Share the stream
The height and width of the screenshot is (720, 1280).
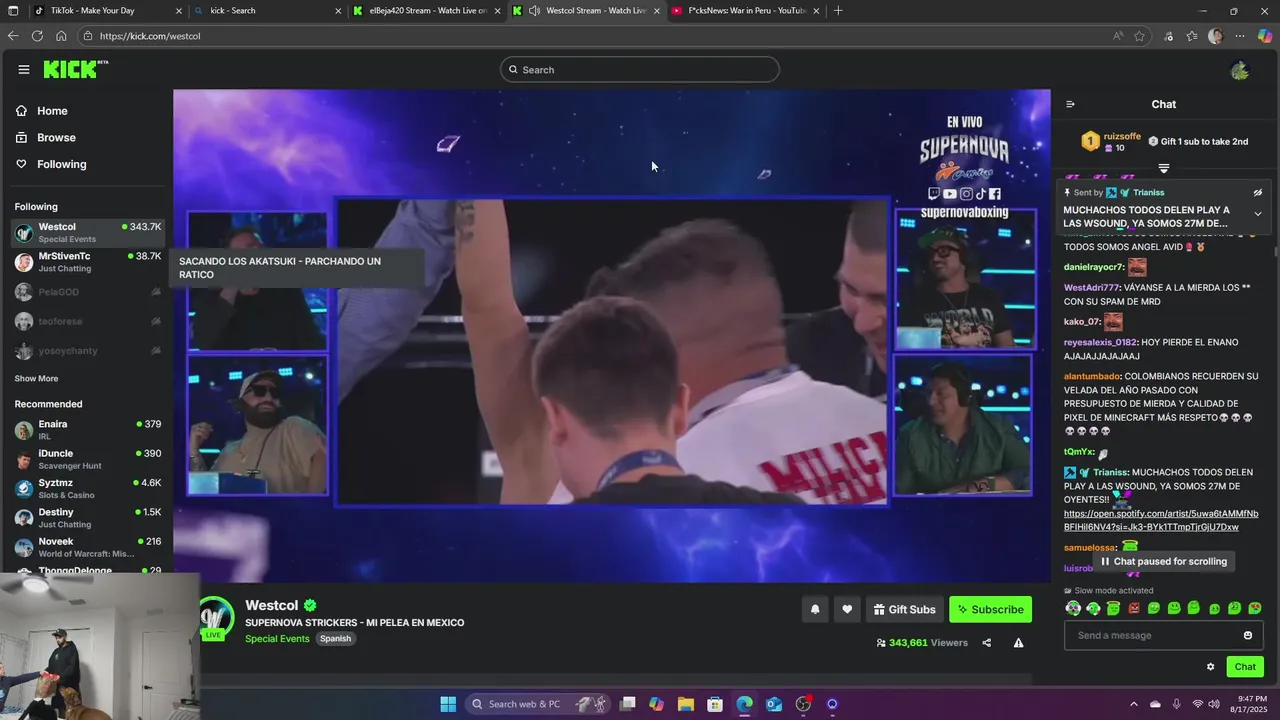point(986,643)
